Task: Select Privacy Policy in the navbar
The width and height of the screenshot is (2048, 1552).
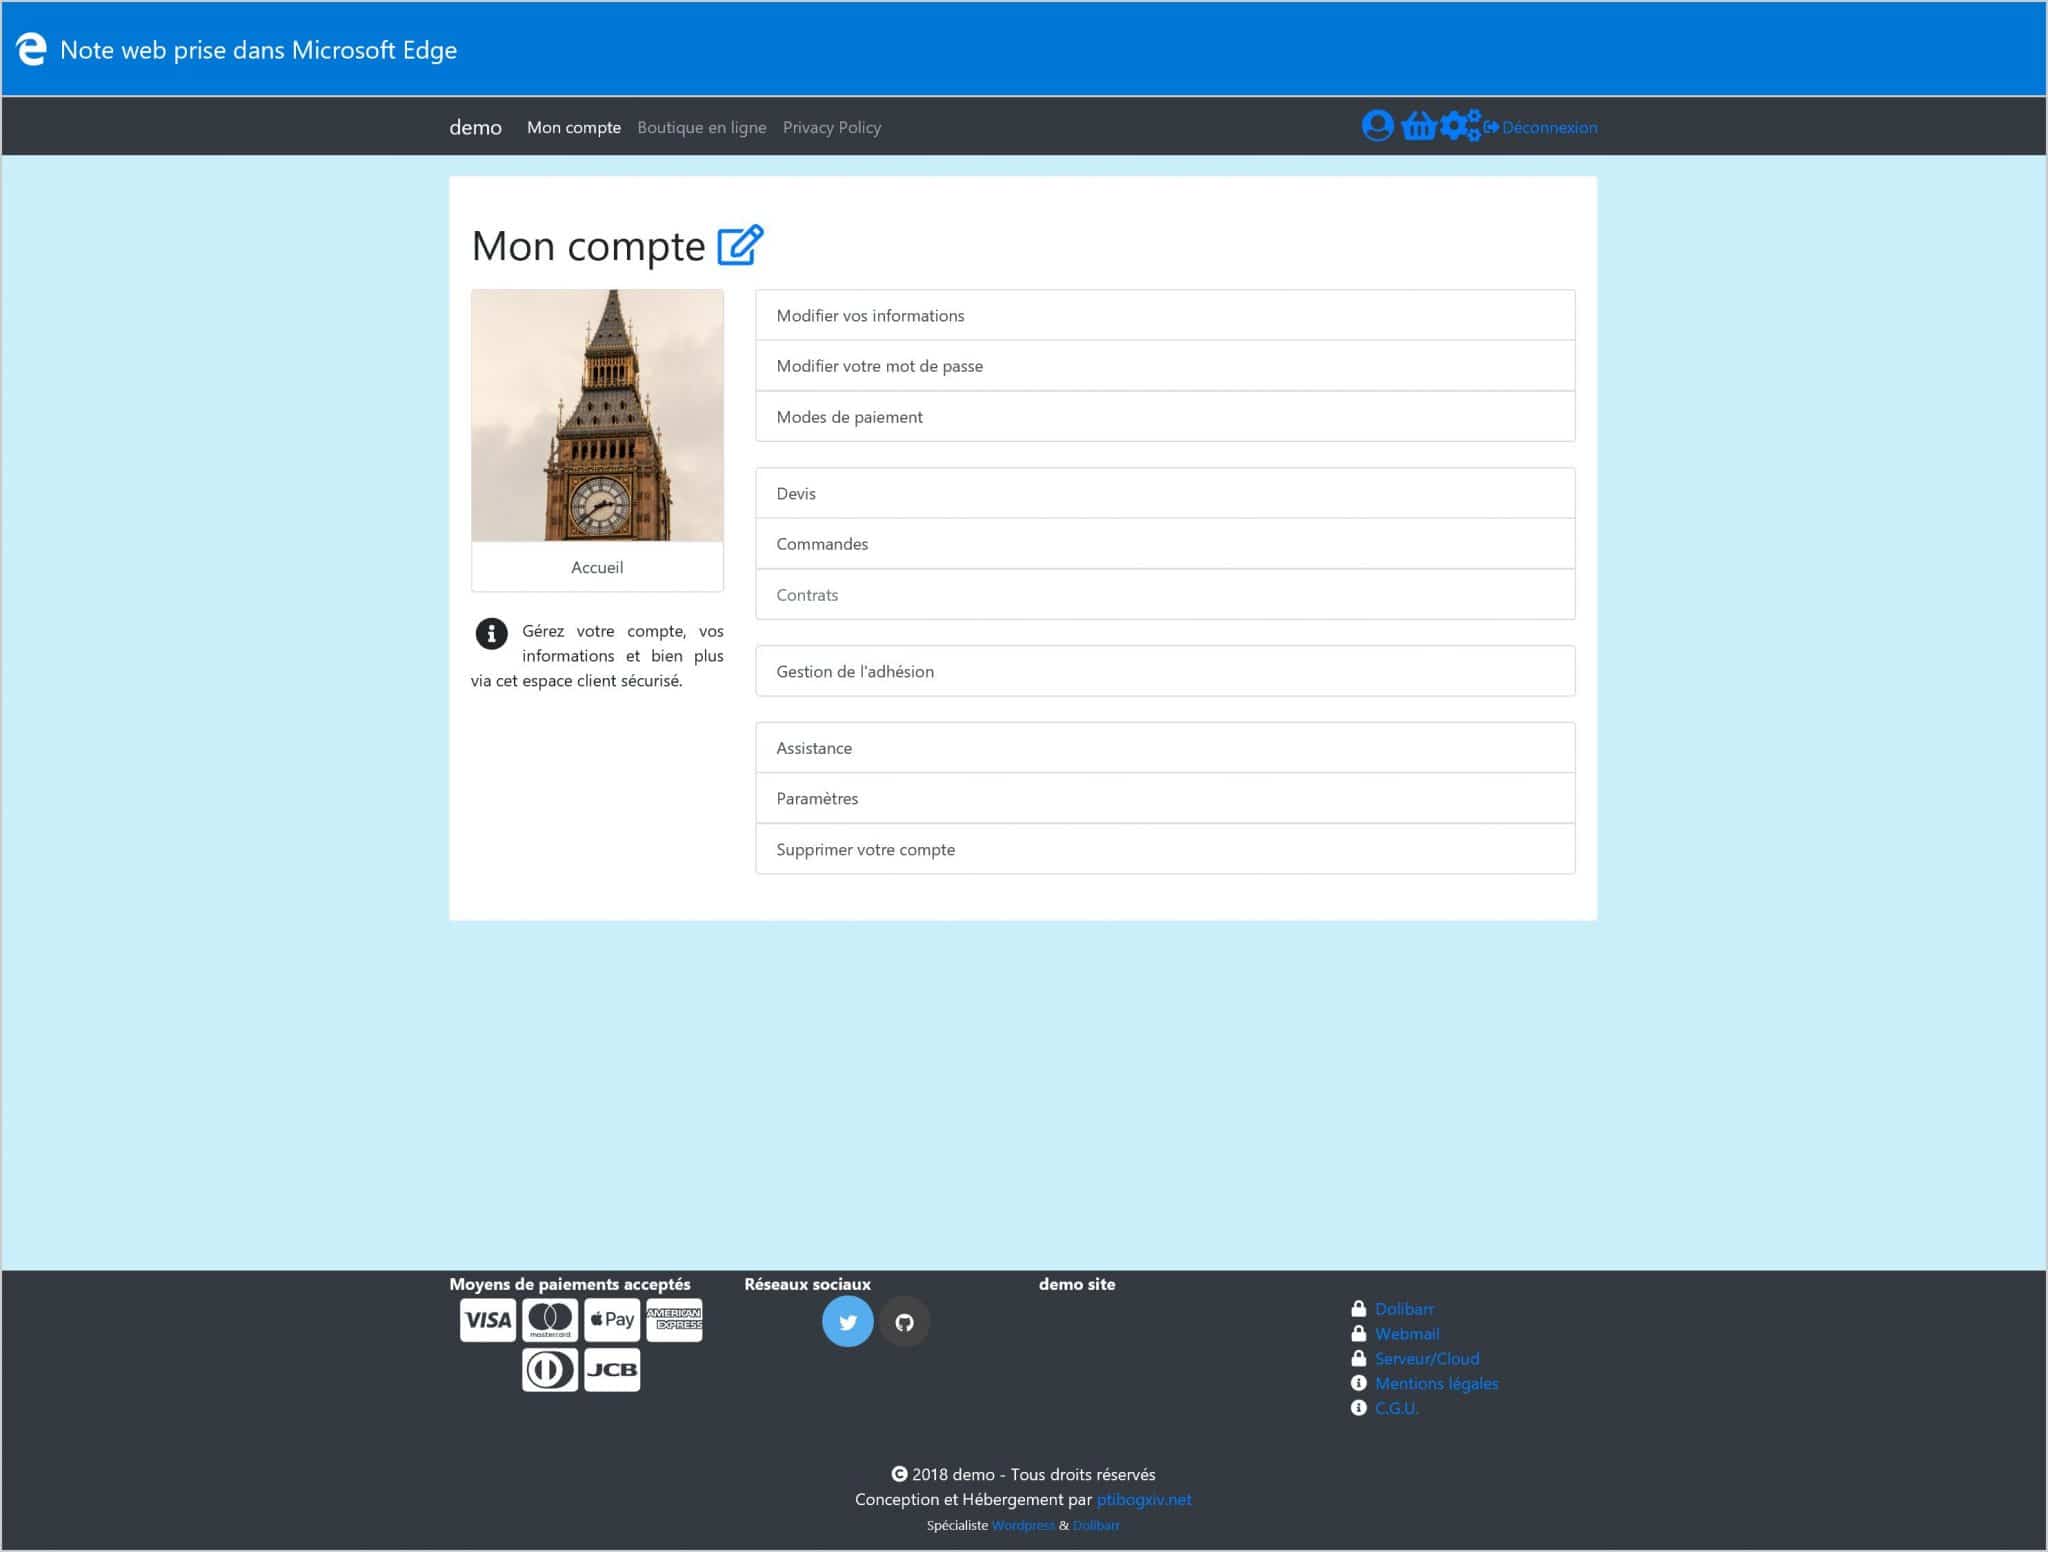Action: [x=831, y=127]
